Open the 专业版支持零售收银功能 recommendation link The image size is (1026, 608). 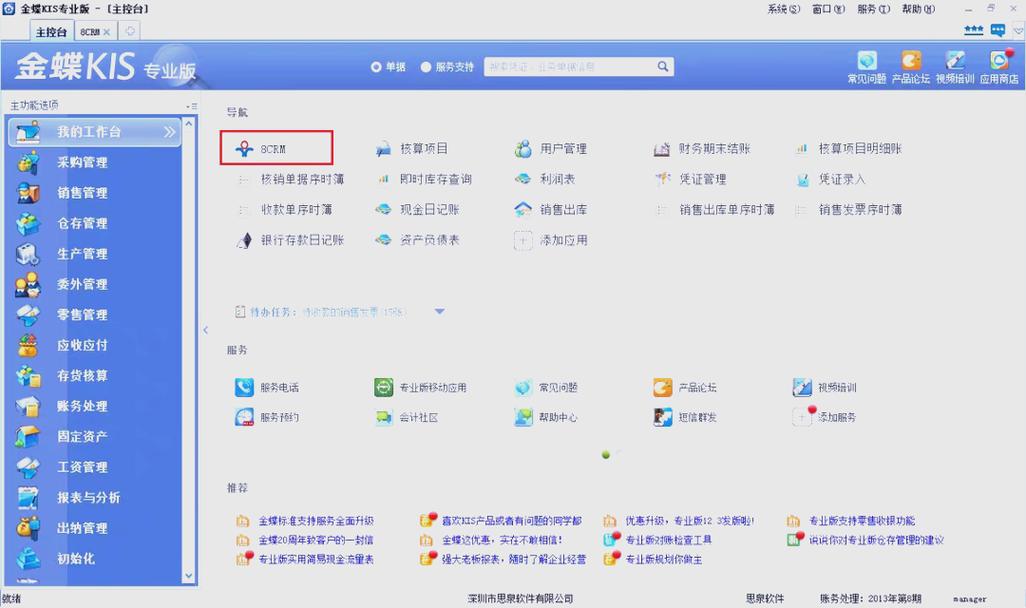[862, 521]
